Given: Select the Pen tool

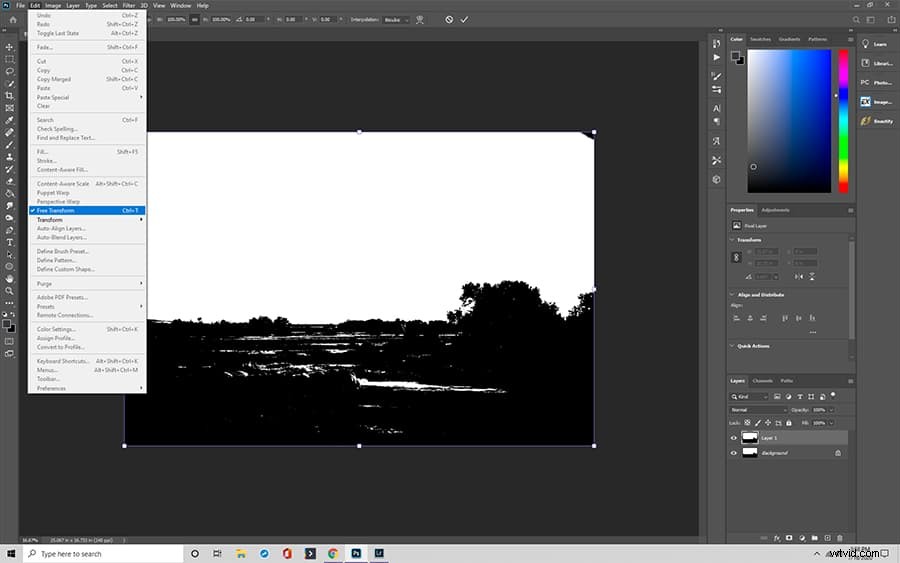Looking at the screenshot, I should coord(9,230).
